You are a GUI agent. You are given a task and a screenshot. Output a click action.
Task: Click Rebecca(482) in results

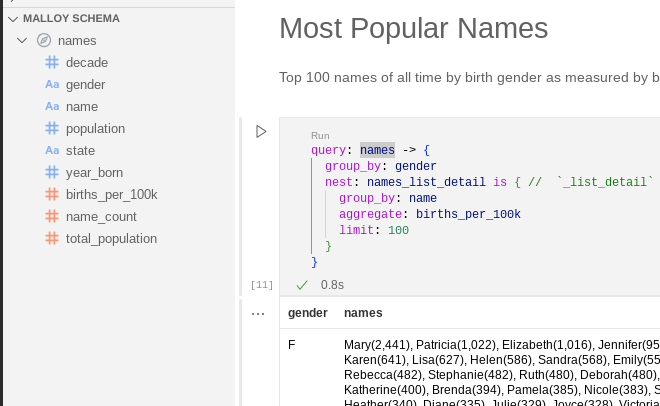(x=383, y=375)
